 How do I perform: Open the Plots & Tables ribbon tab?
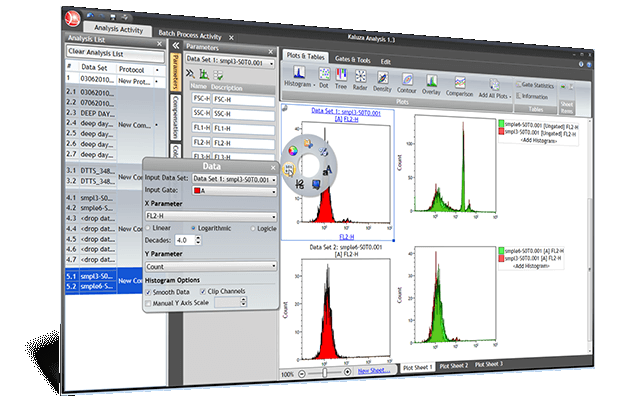(x=305, y=56)
